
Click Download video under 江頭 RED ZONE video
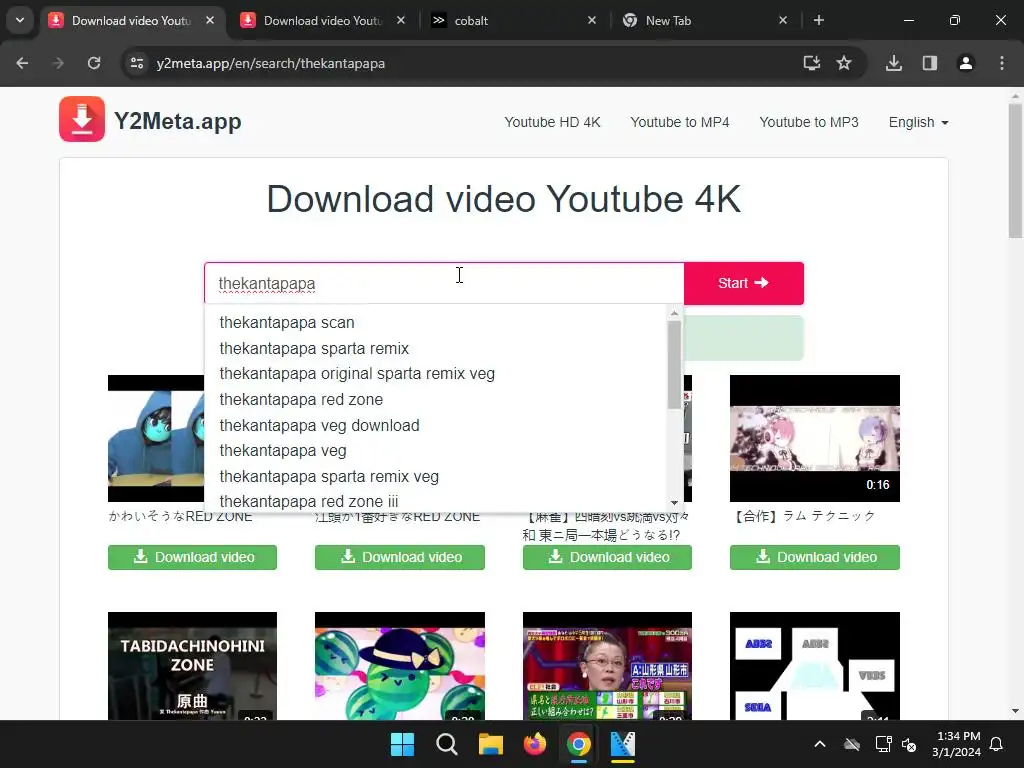(400, 557)
